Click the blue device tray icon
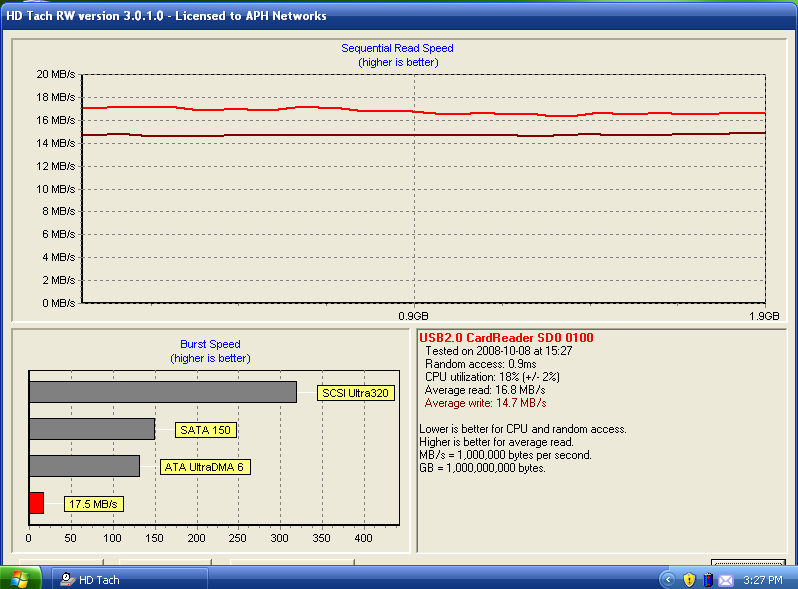The width and height of the screenshot is (798, 589). pyautogui.click(x=707, y=579)
